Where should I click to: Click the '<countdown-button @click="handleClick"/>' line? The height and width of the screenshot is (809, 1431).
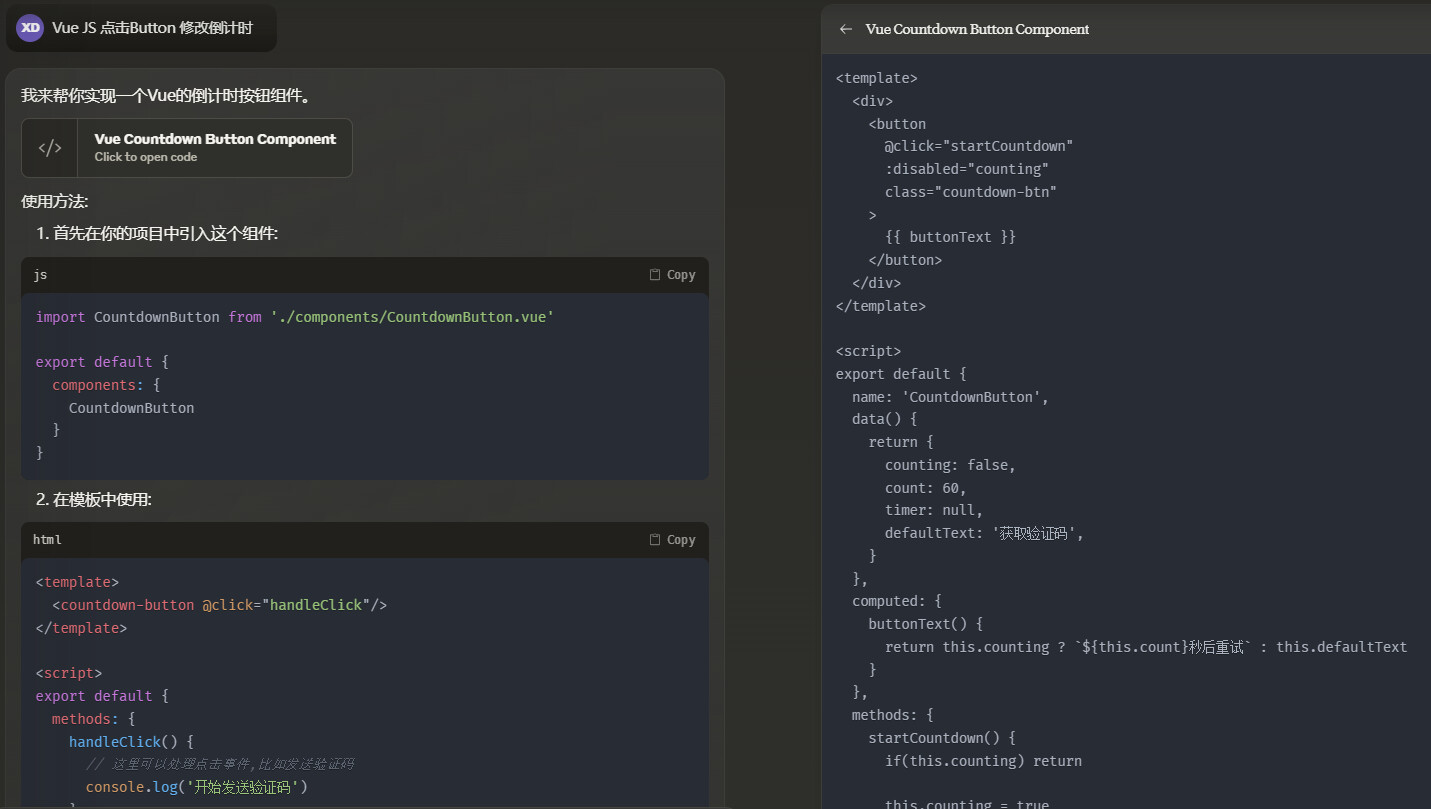point(220,605)
